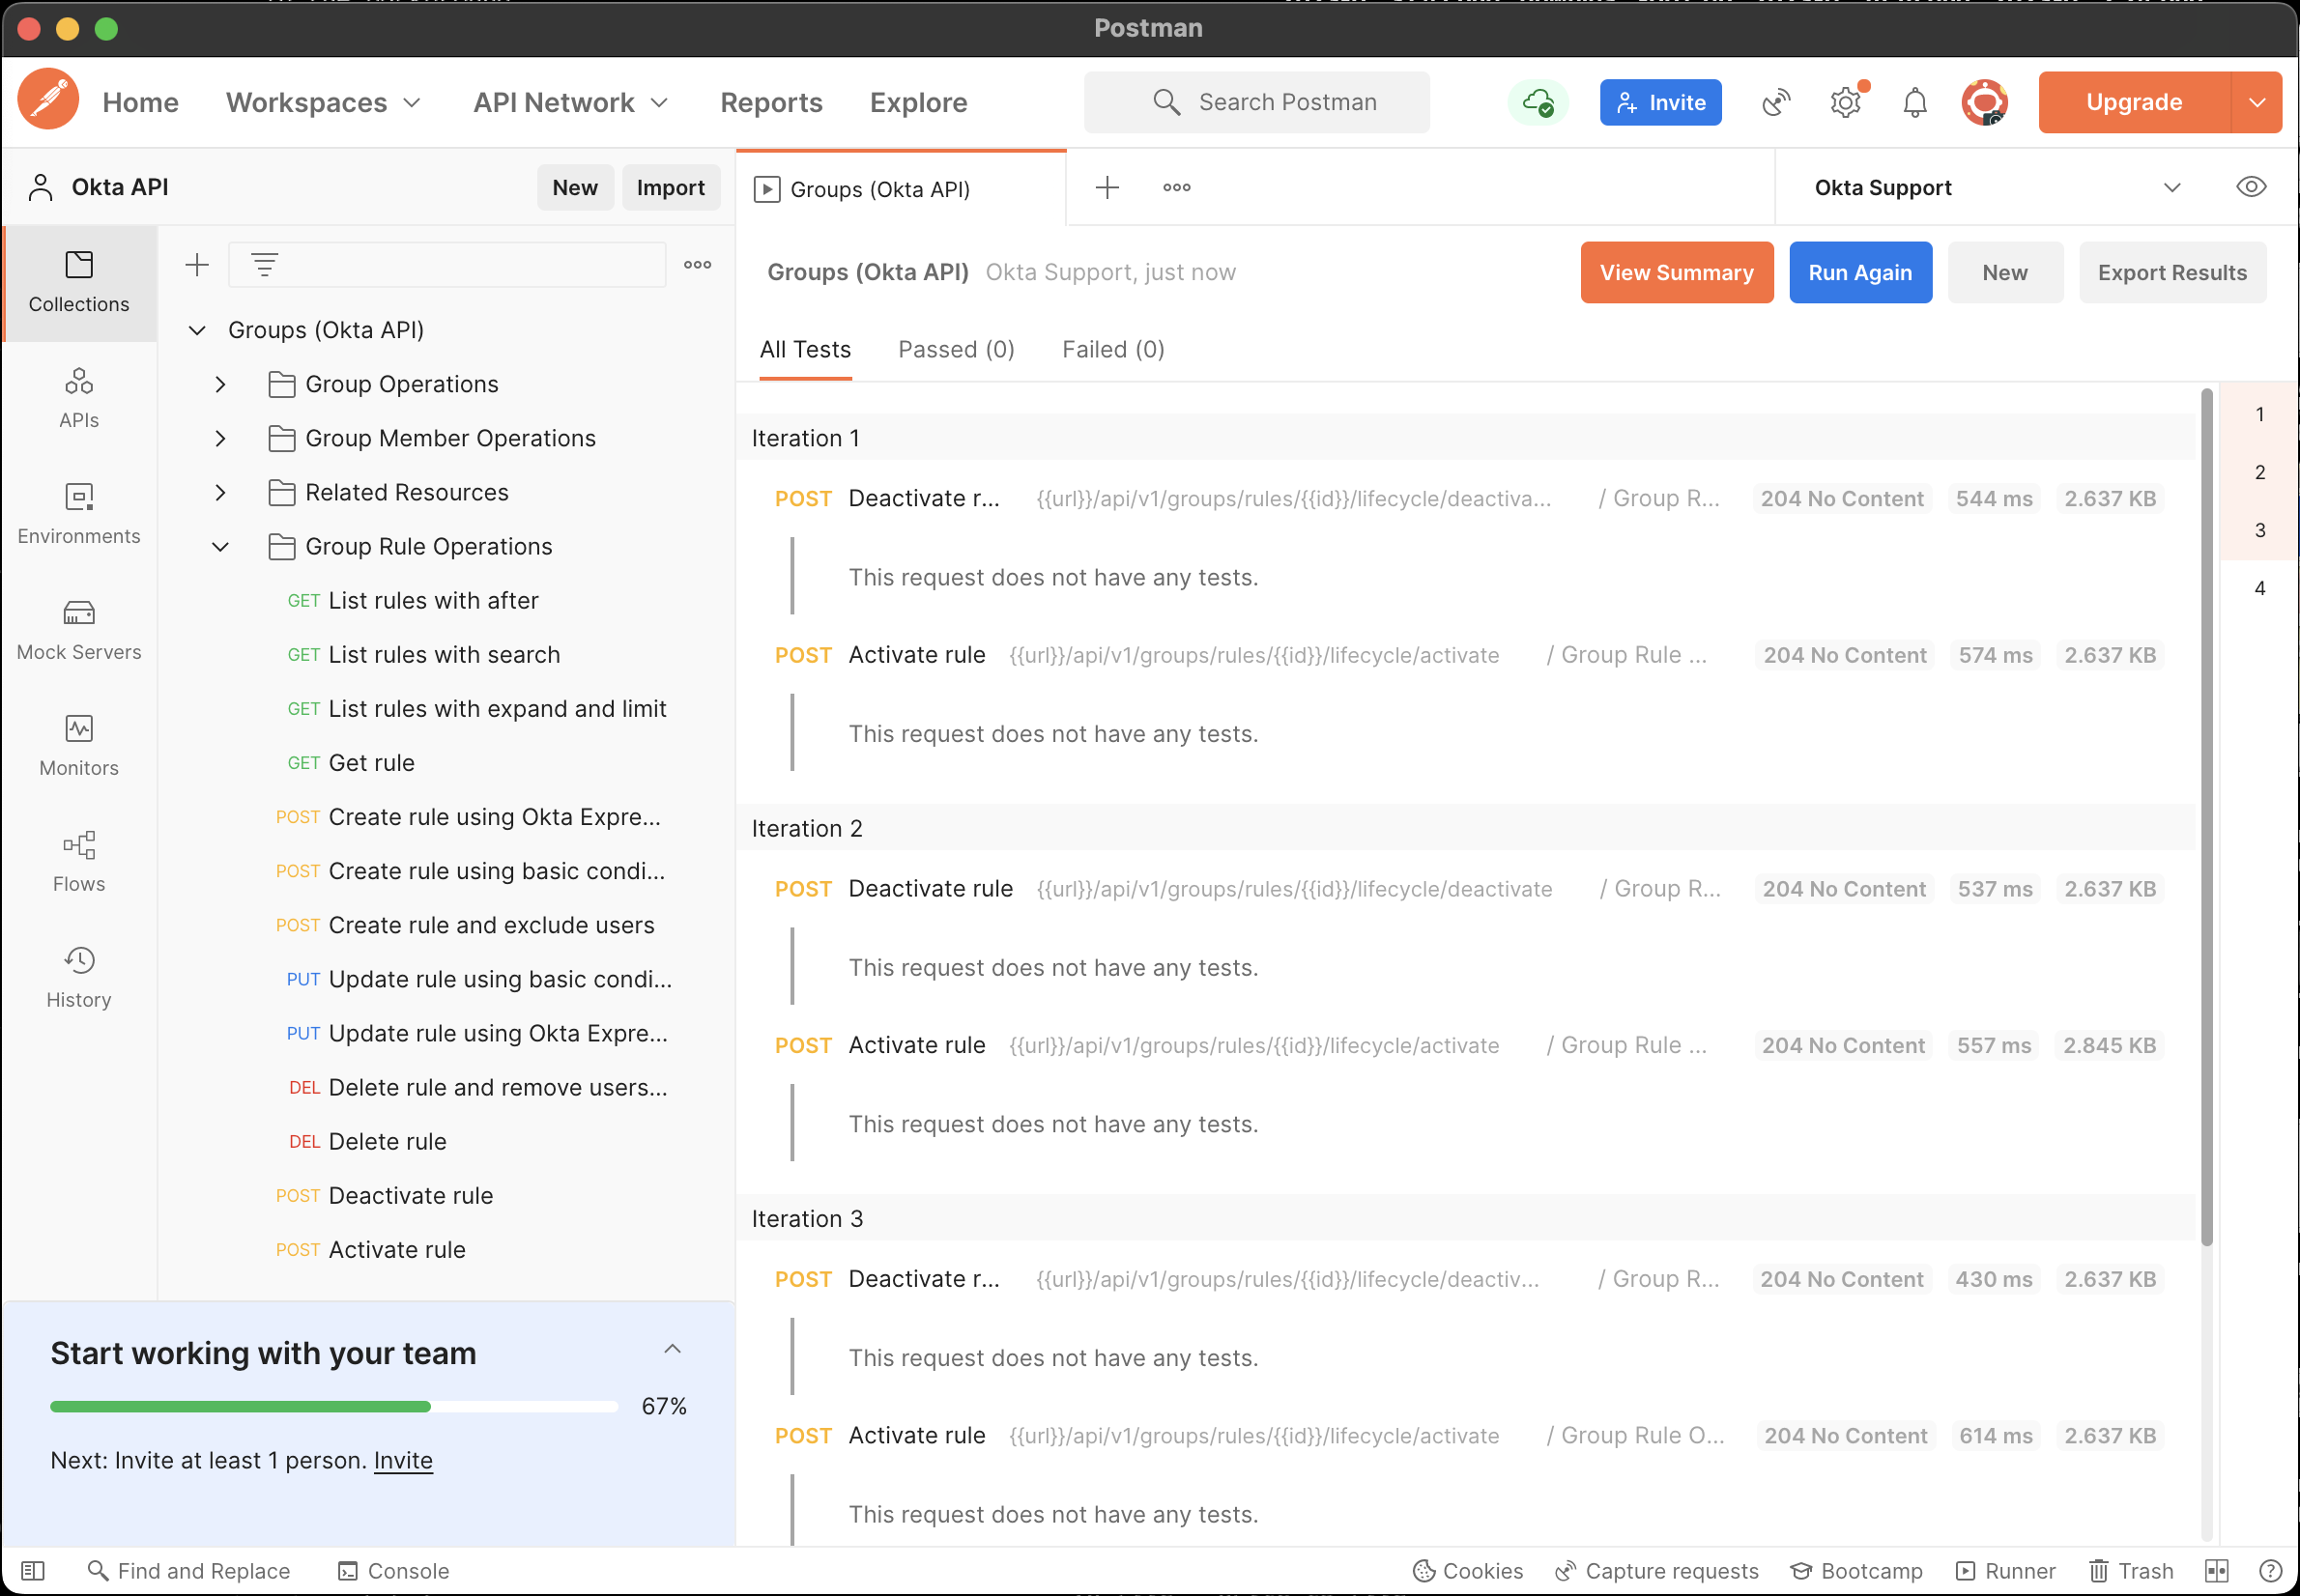This screenshot has height=1596, width=2300.
Task: Click the Invite button in header
Action: pyautogui.click(x=1660, y=102)
